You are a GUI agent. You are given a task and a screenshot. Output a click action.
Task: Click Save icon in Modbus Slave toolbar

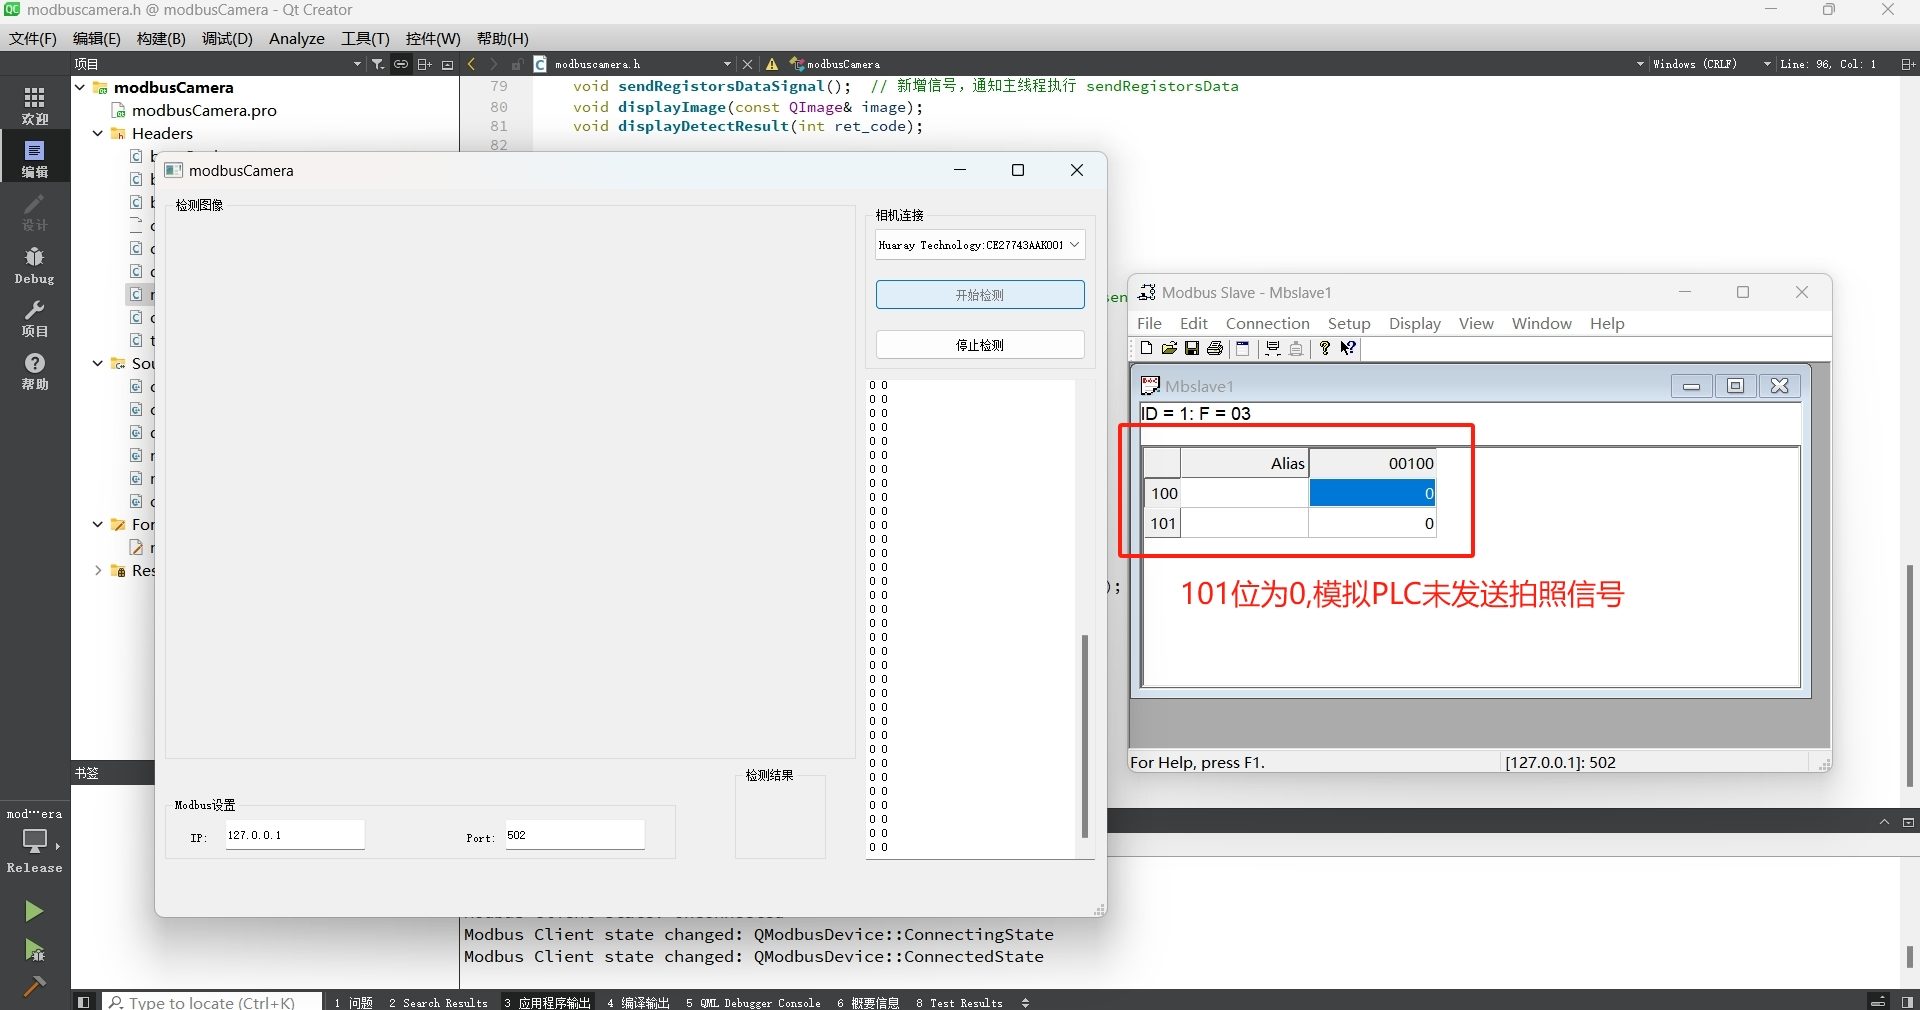coord(1192,348)
